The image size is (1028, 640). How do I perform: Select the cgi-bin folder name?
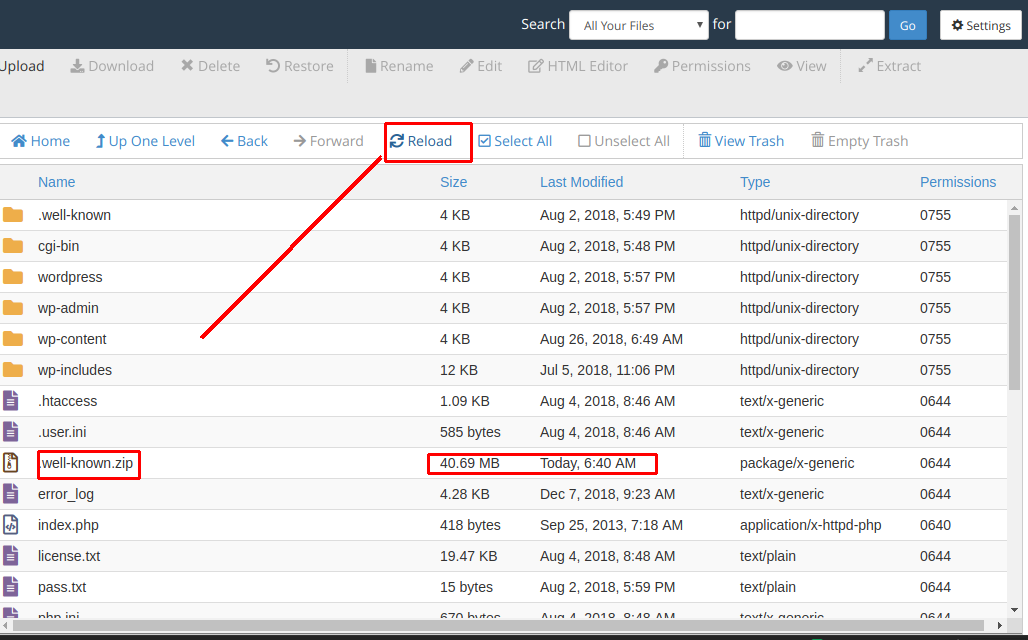pos(58,247)
